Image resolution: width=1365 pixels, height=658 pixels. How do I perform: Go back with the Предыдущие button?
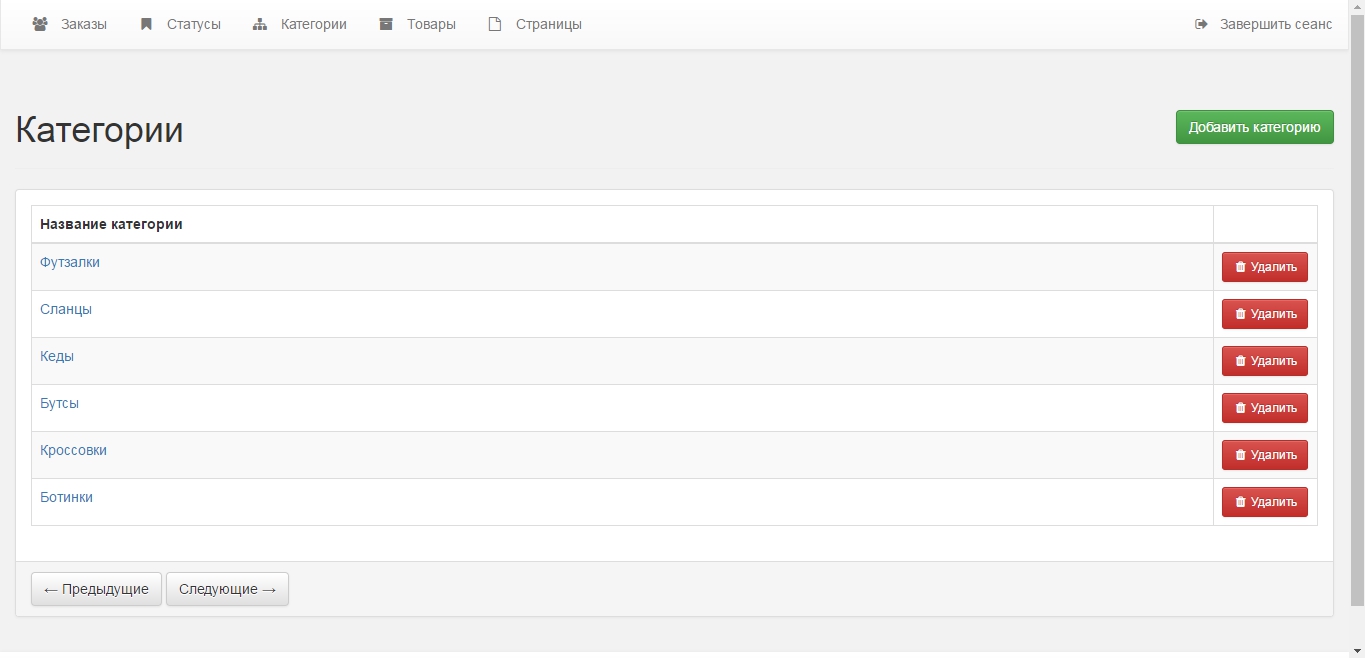point(96,589)
